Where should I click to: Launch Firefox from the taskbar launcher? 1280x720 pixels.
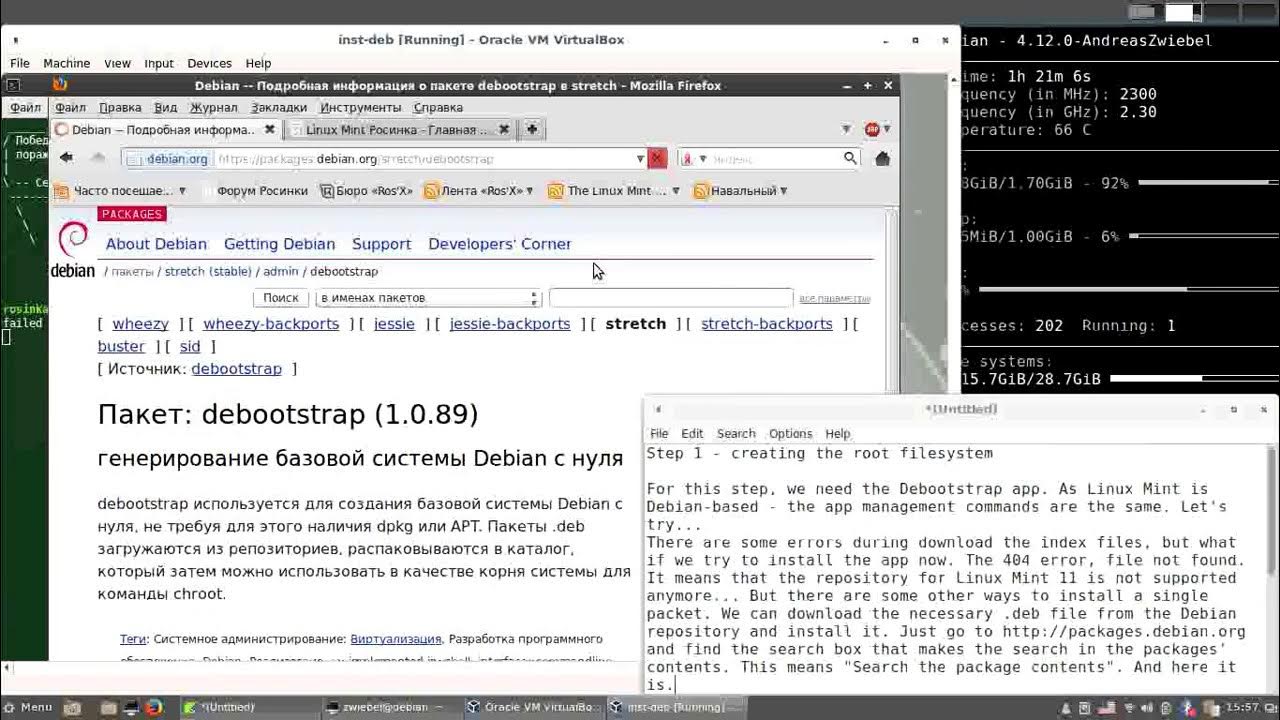[x=153, y=707]
